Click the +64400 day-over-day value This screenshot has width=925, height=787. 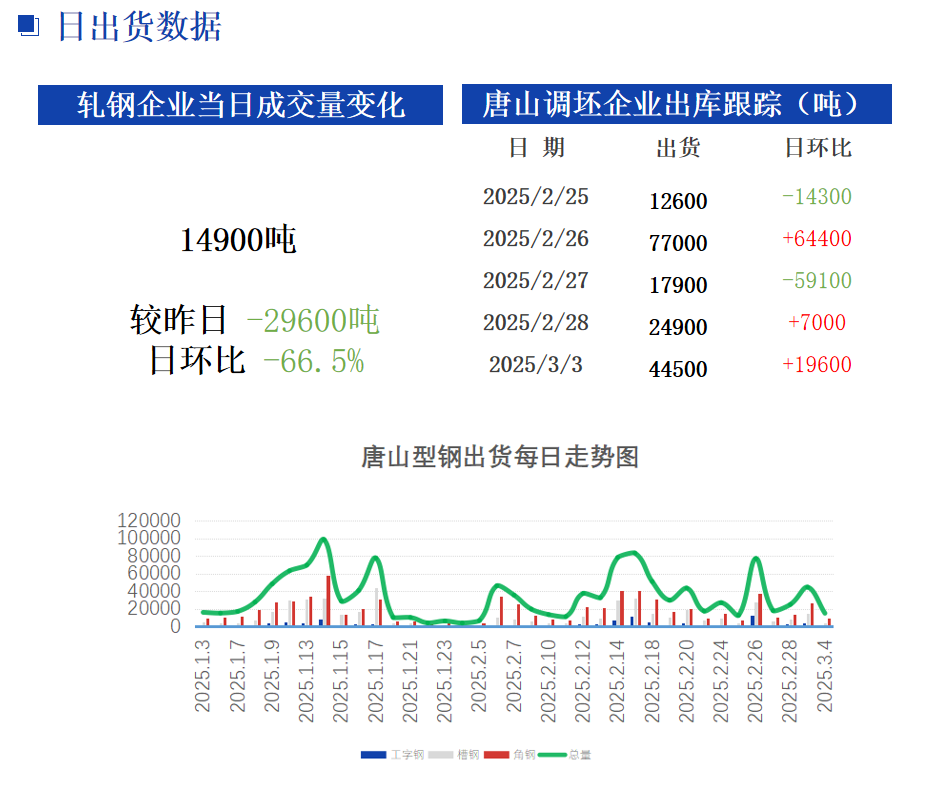pyautogui.click(x=817, y=239)
